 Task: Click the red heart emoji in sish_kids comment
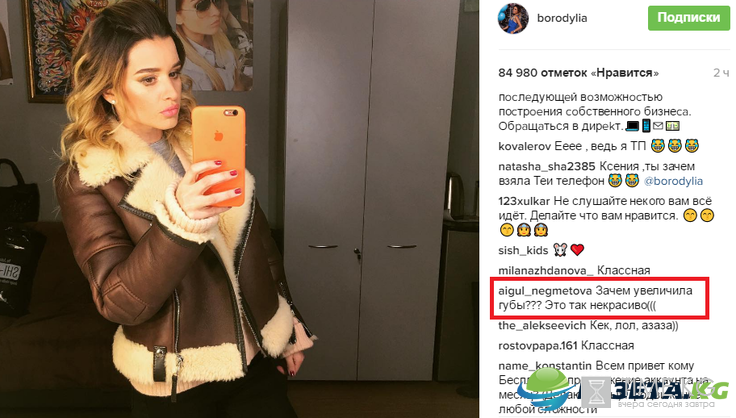click(x=577, y=250)
